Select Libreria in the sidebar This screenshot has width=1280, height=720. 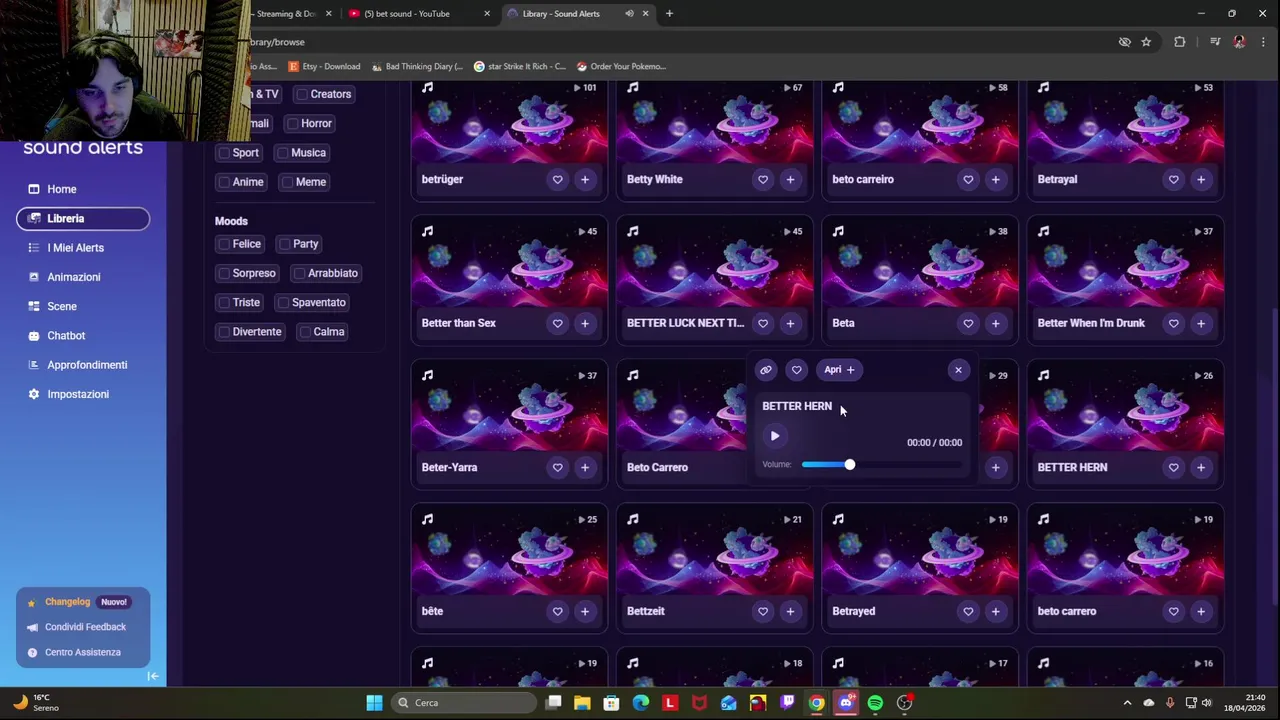click(83, 218)
